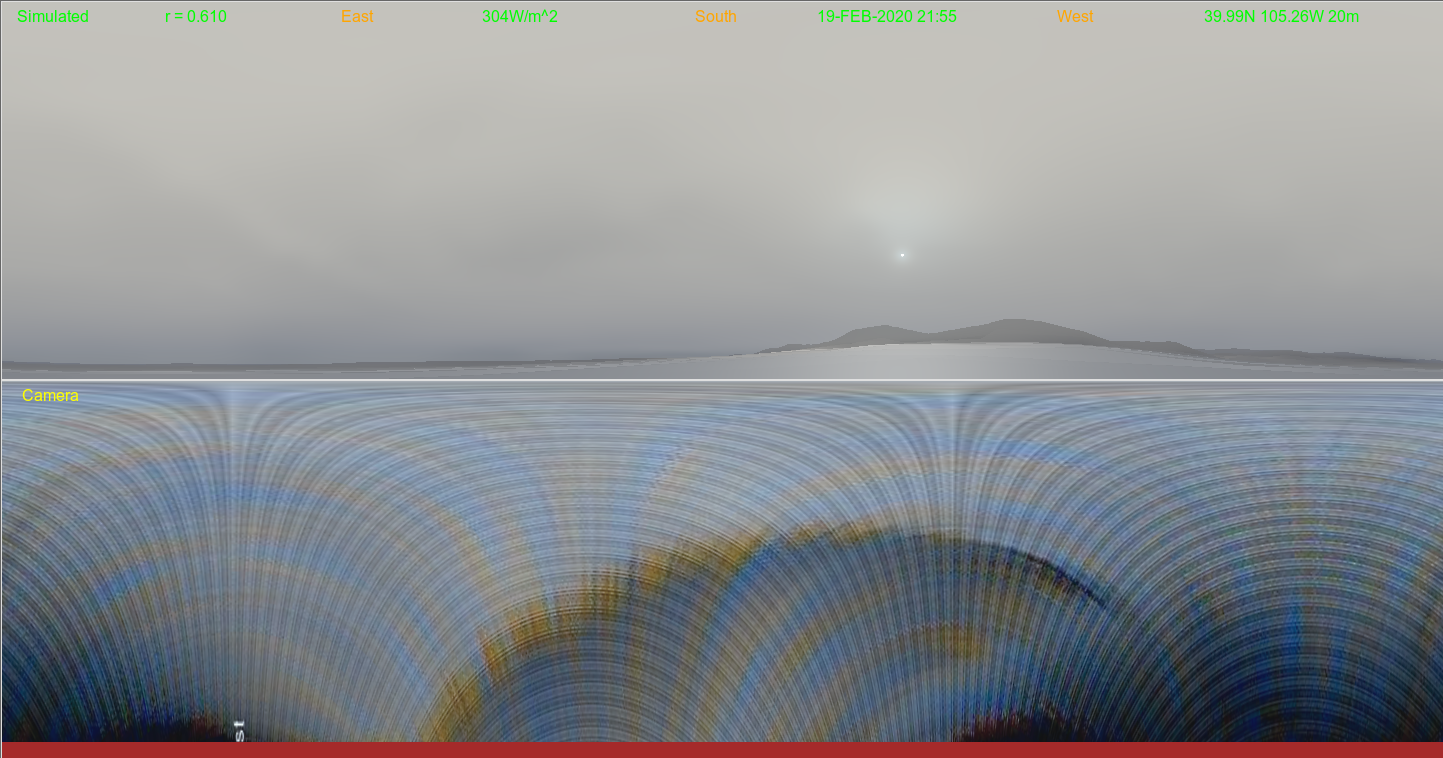The image size is (1443, 758).
Task: Click the orange "East" direction marker
Action: click(x=357, y=16)
